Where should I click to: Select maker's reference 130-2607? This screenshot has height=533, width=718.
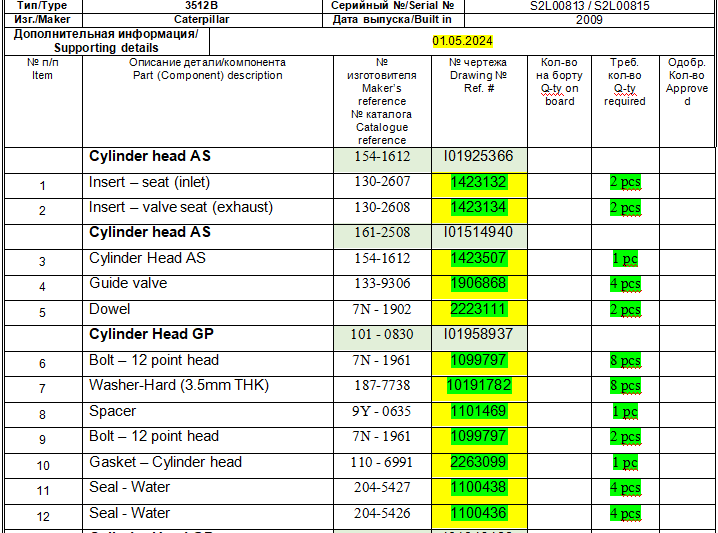pos(383,183)
